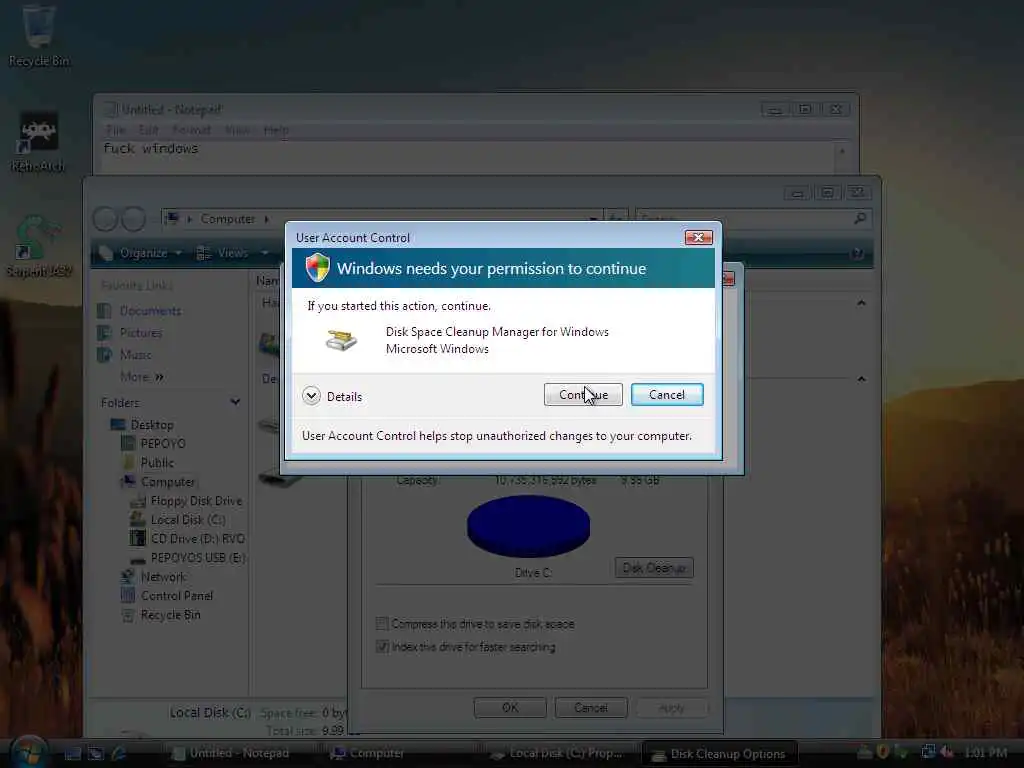Select Disk Cleanup Options taskbar button
Screen dimensions: 1024x768
tap(719, 754)
